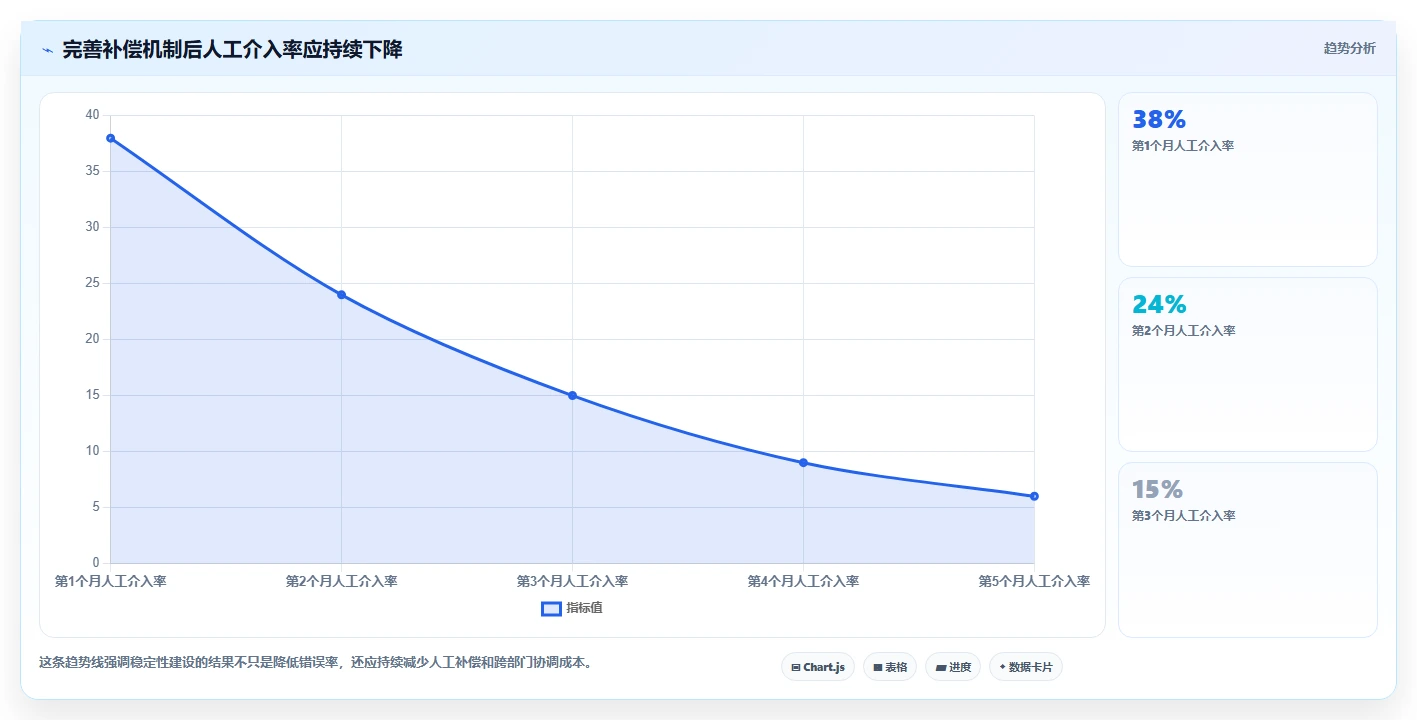Click the 进度 tag button
Screen dimensions: 1417x720
(x=953, y=667)
